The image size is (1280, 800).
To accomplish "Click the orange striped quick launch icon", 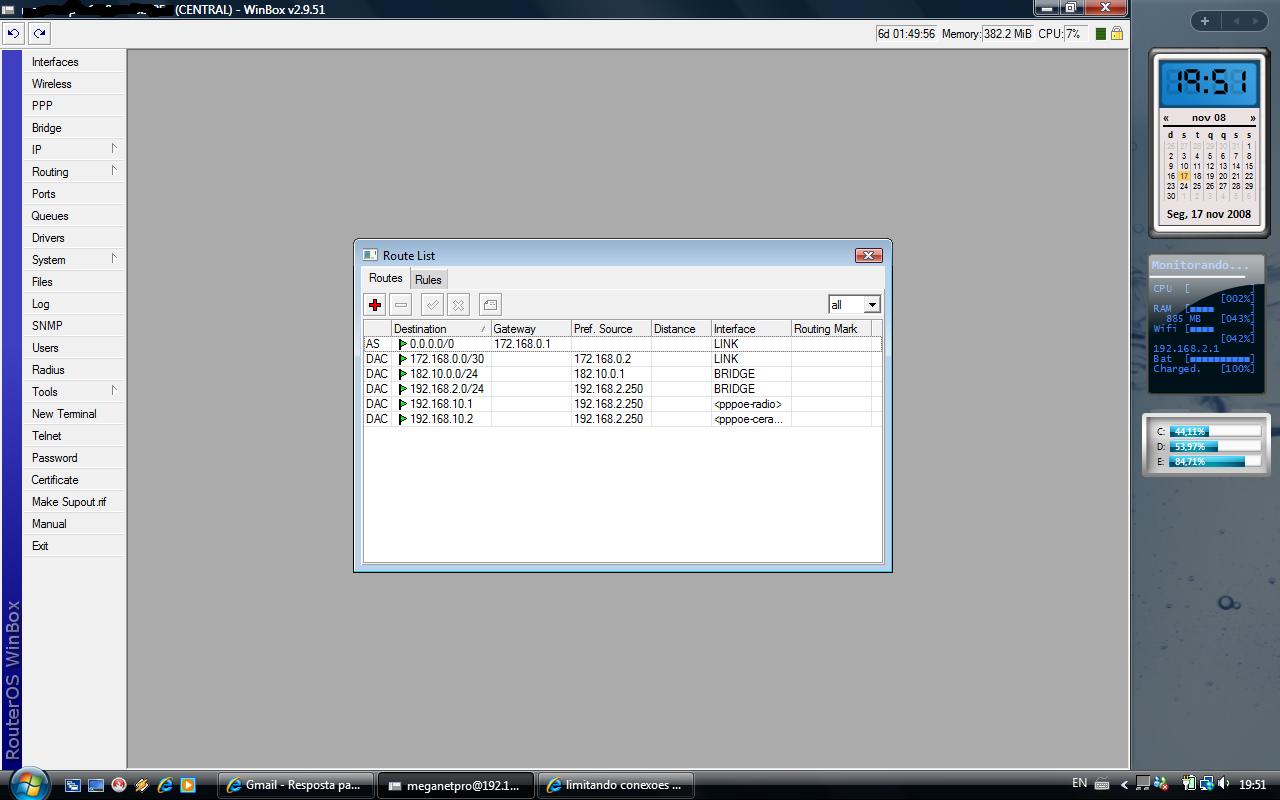I will [x=142, y=785].
